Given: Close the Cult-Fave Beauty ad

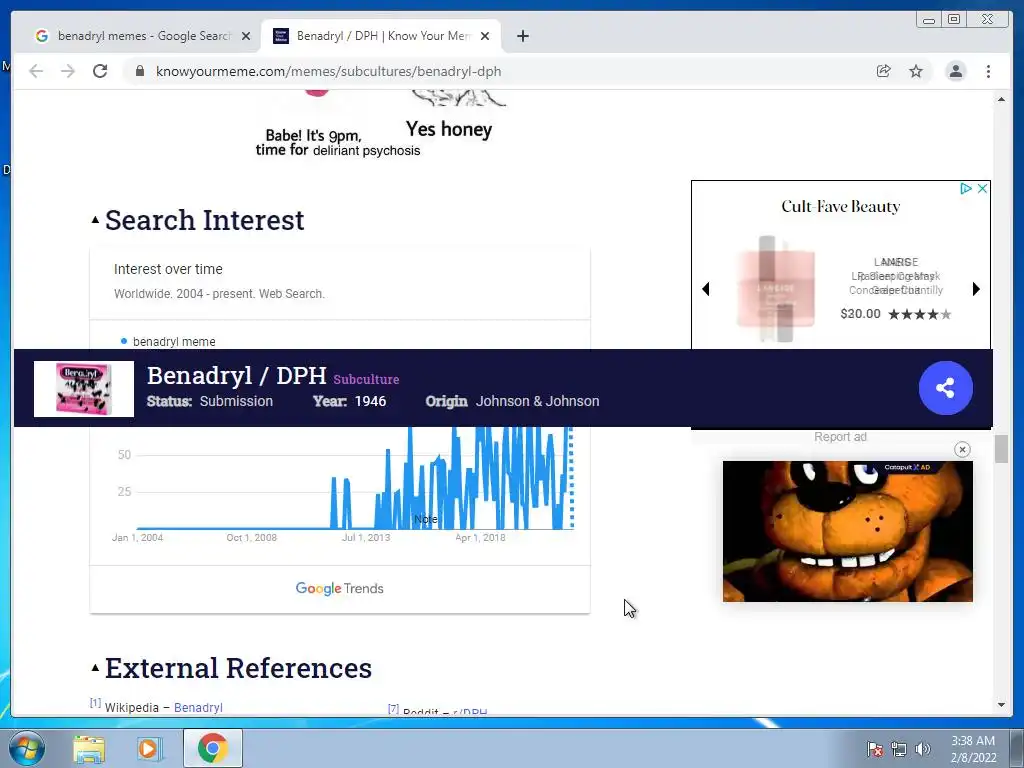Looking at the screenshot, I should 982,189.
